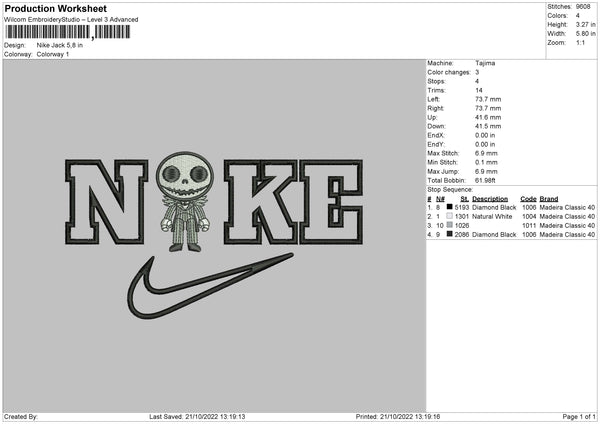Select the Color changes value 3
The width and height of the screenshot is (600, 424).
point(477,72)
